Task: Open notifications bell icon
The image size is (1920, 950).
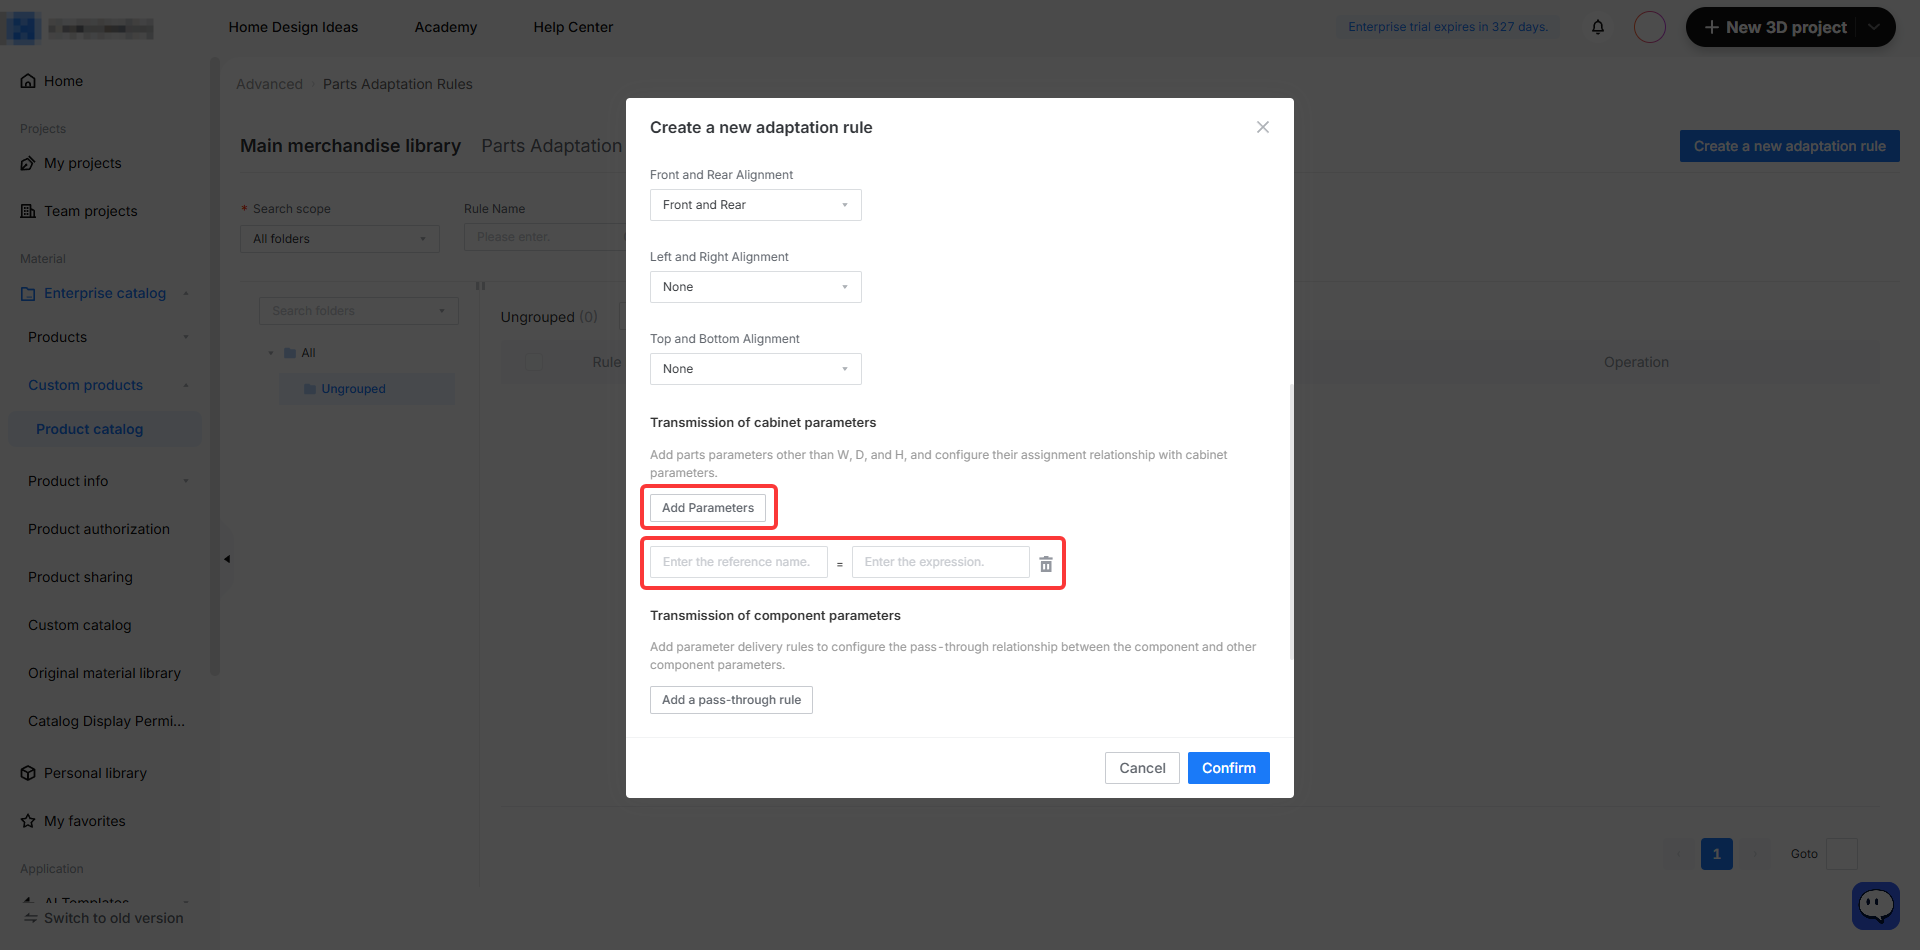Action: (1598, 27)
